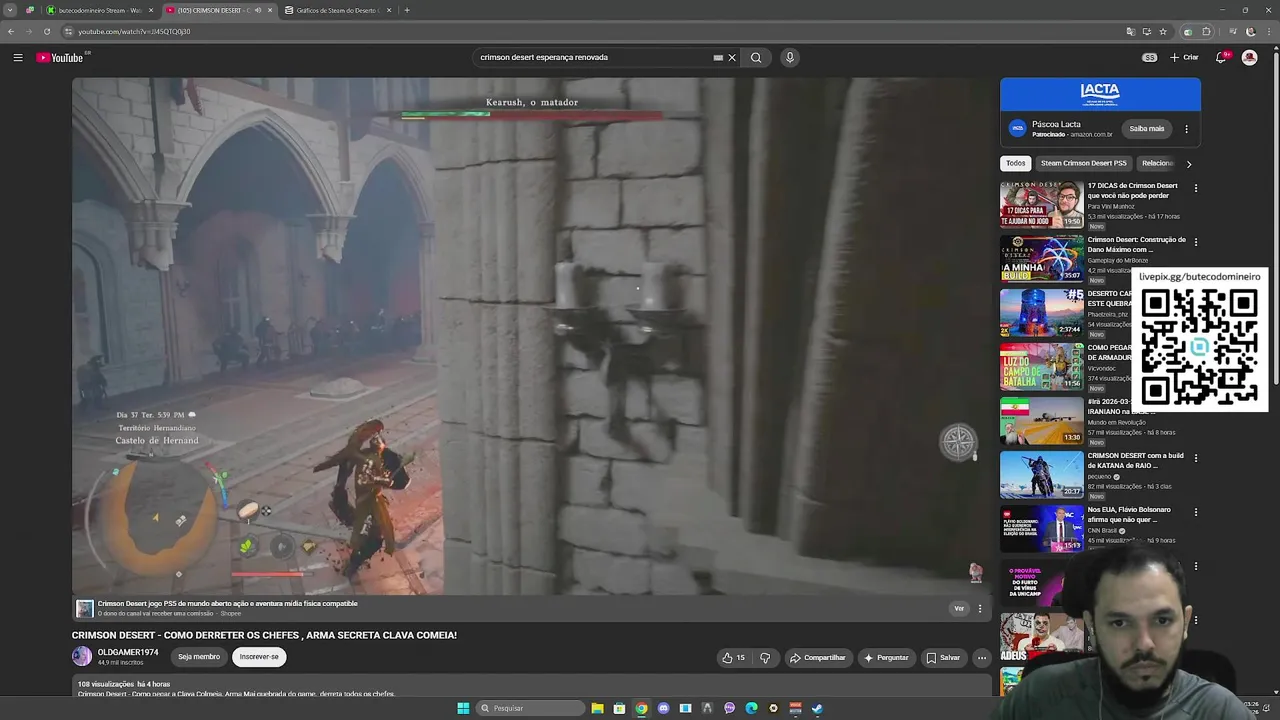Open 'Construção de Dano Máximo' video title
1280x720 pixels.
click(x=1137, y=244)
